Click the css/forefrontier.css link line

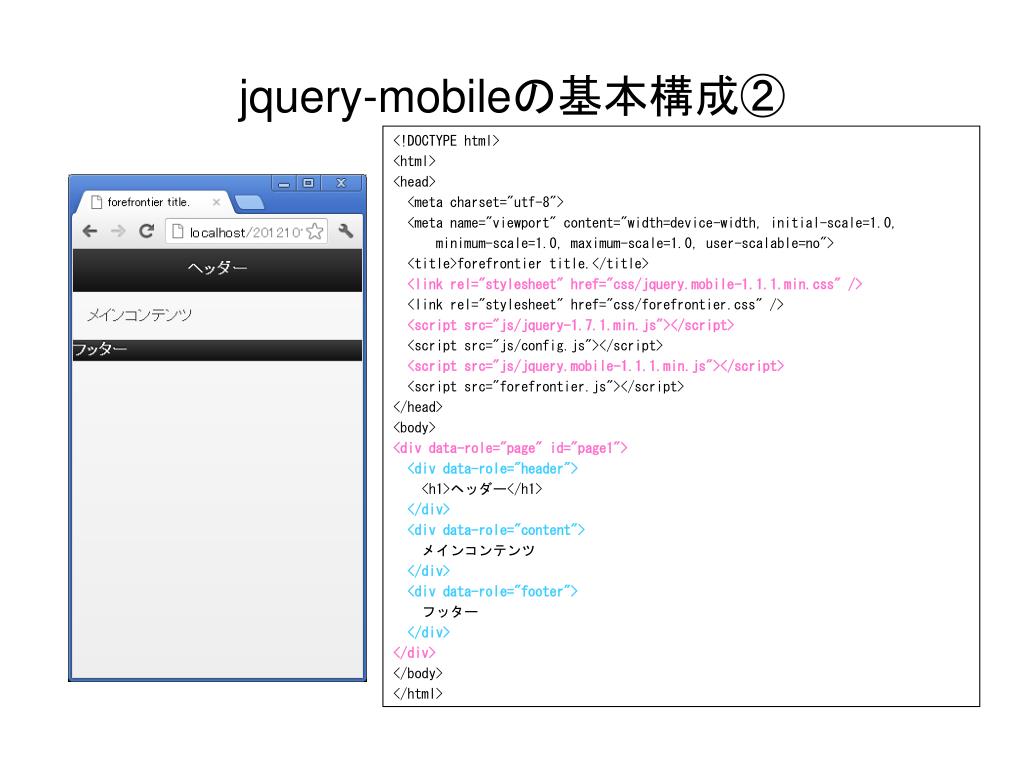coord(596,305)
